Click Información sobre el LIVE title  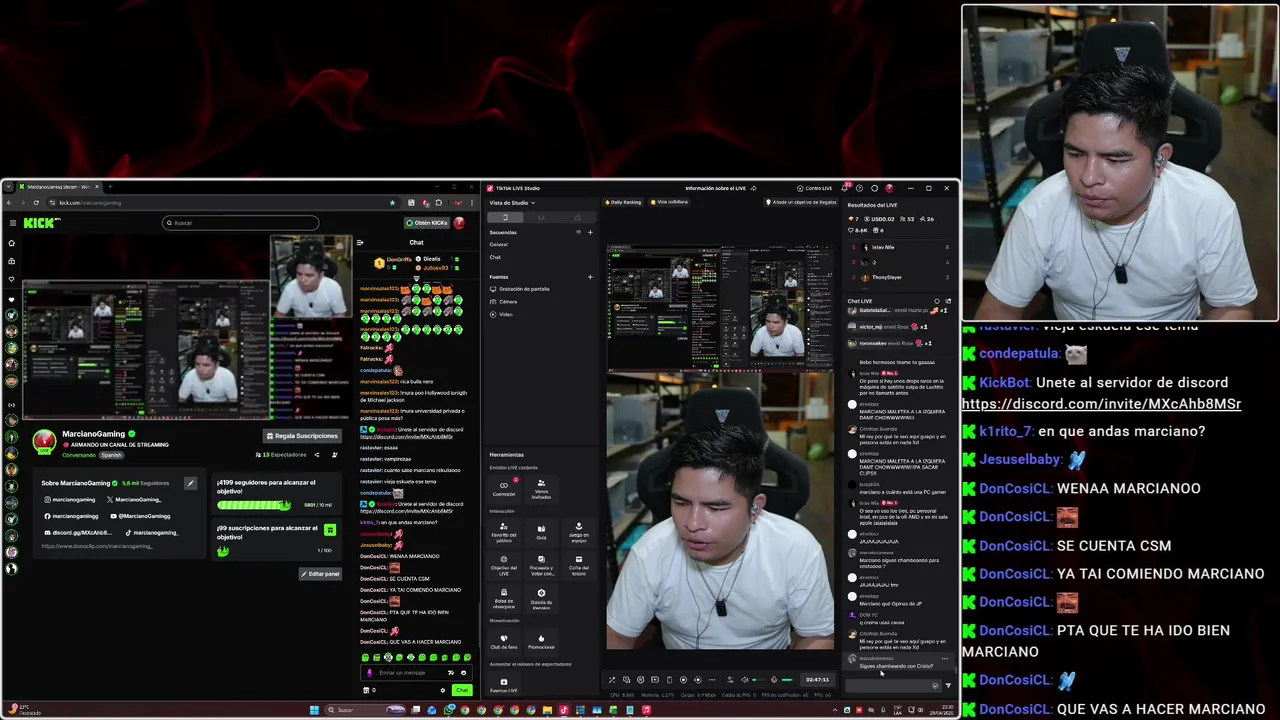point(716,188)
